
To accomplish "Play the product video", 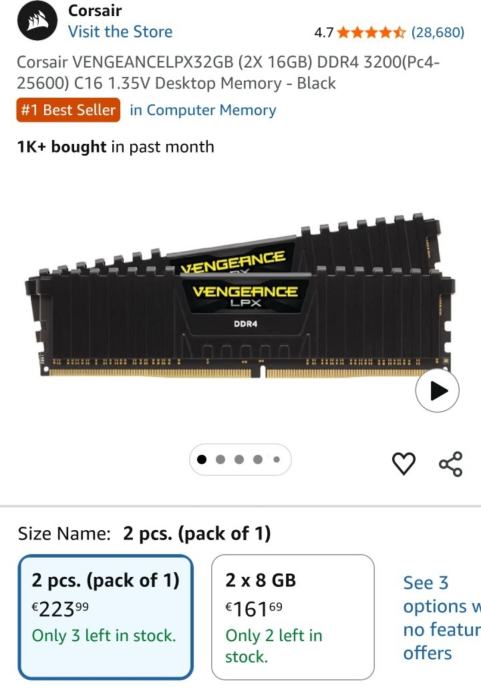I will 437,391.
